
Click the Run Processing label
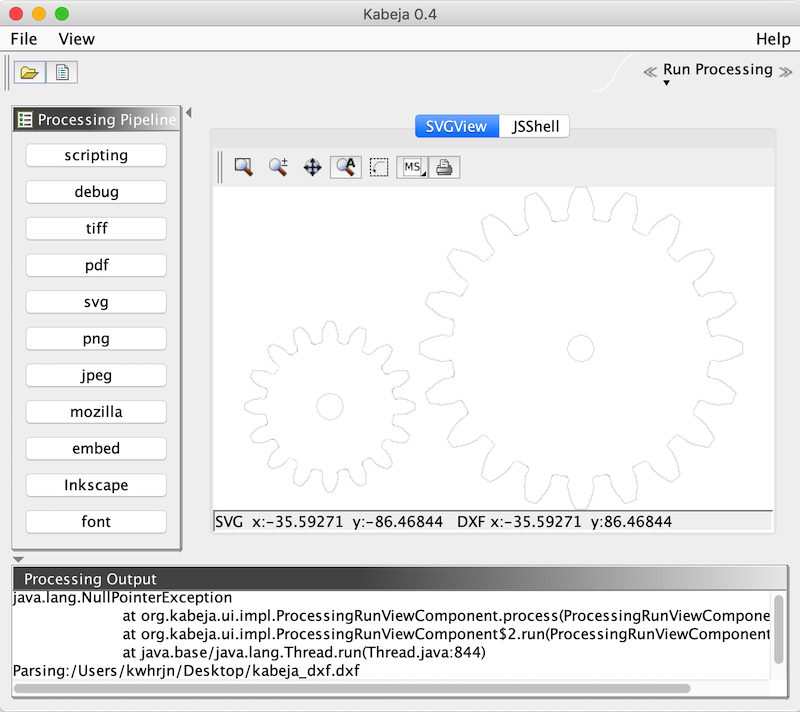[x=718, y=69]
